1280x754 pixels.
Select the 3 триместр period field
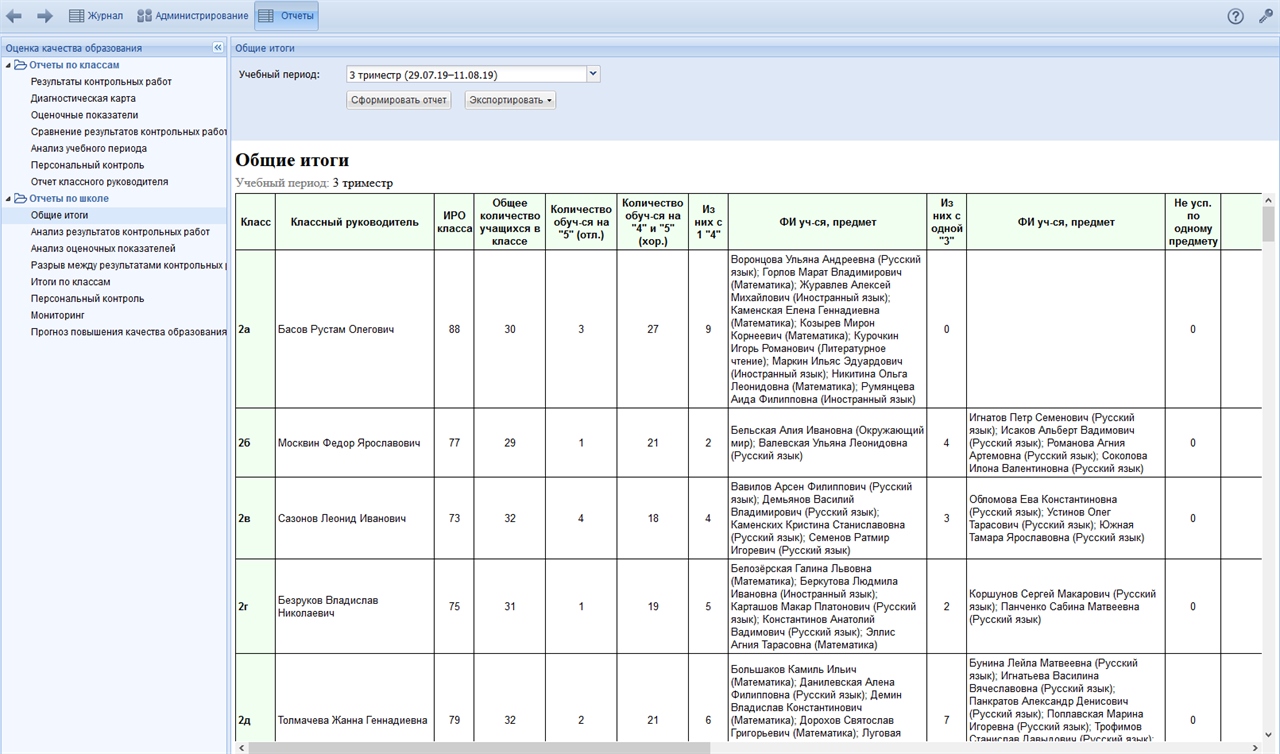tap(466, 74)
